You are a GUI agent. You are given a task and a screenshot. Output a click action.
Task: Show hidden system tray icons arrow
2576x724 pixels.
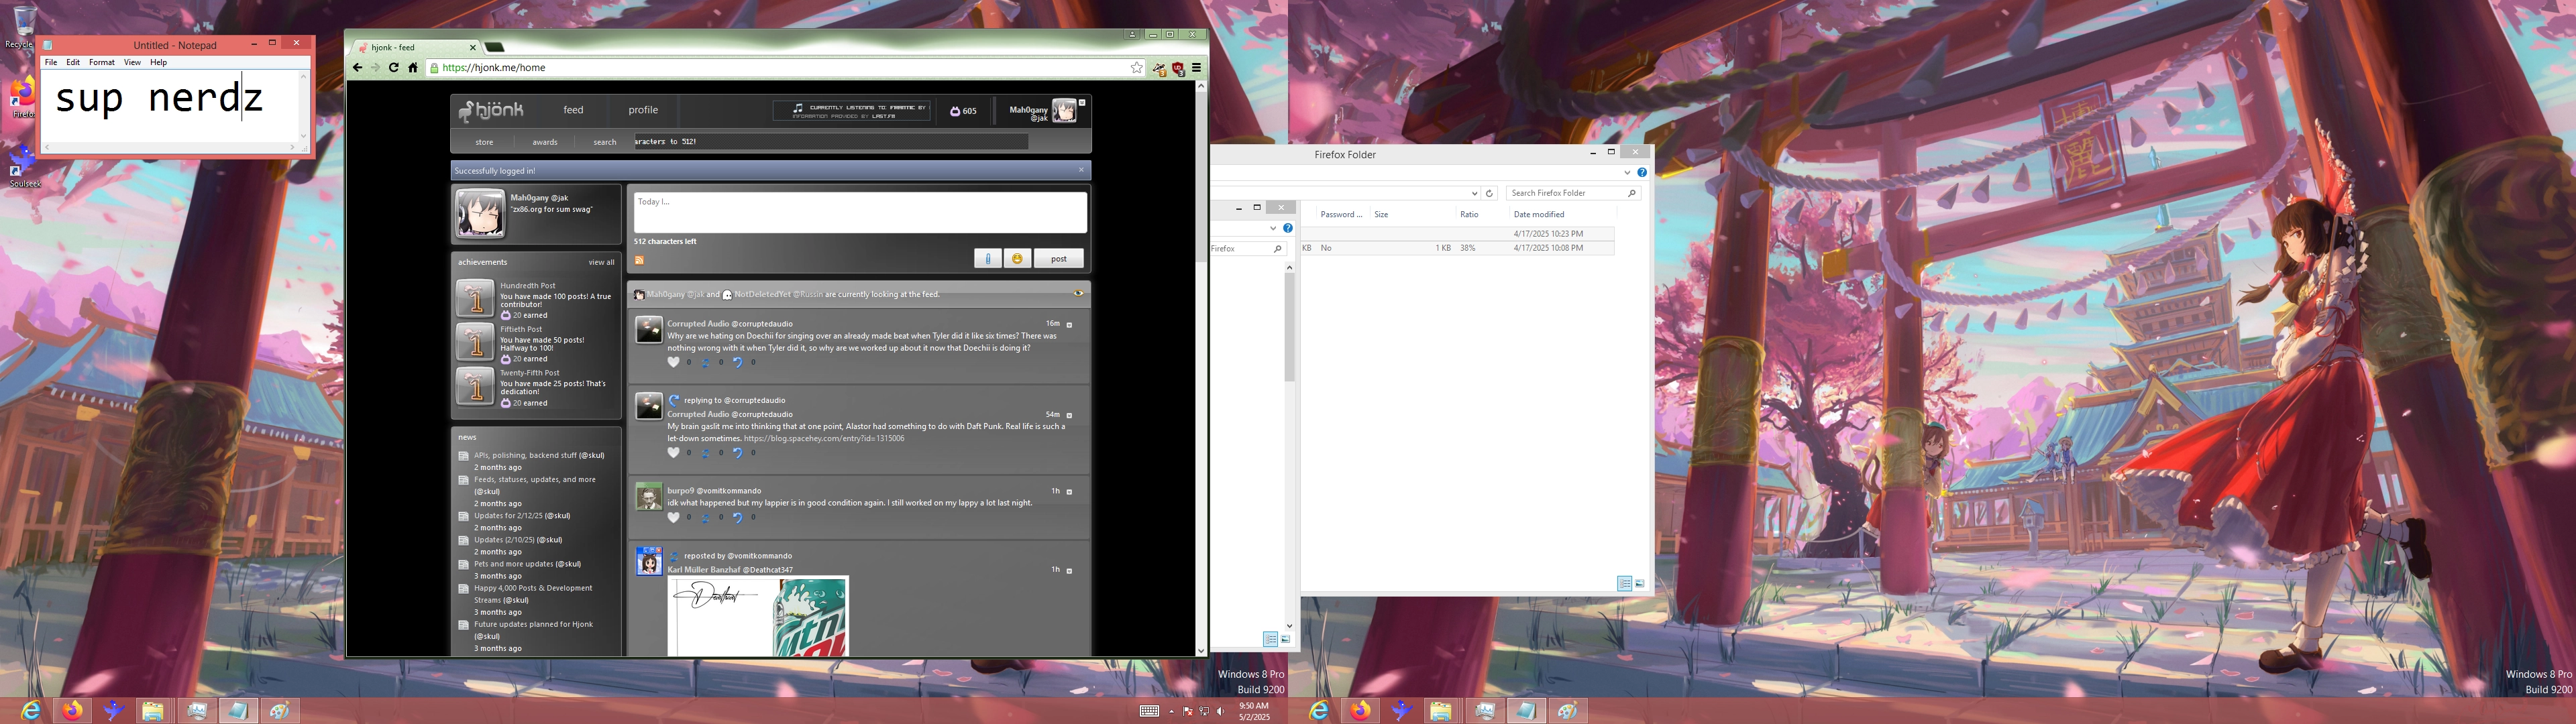coord(1171,711)
